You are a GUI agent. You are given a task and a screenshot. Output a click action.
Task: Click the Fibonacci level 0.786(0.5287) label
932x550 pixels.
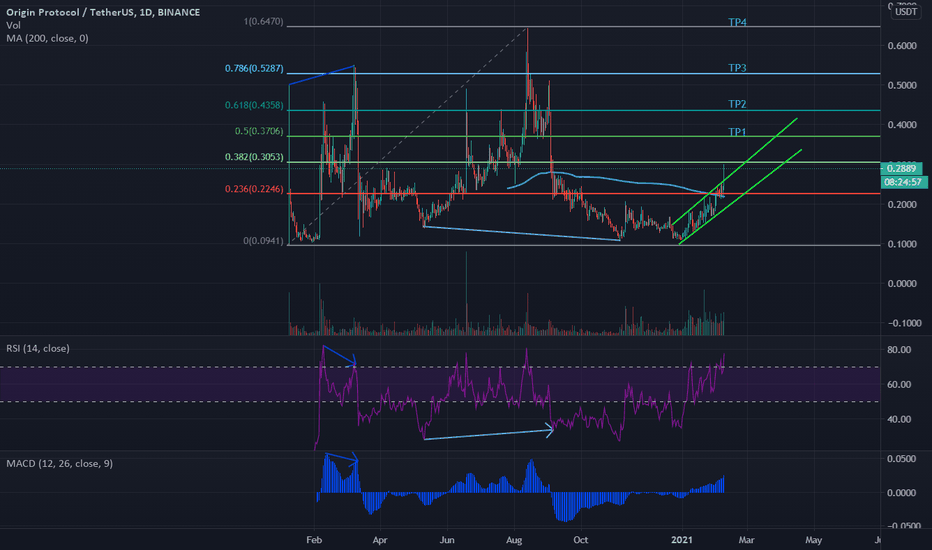click(254, 68)
